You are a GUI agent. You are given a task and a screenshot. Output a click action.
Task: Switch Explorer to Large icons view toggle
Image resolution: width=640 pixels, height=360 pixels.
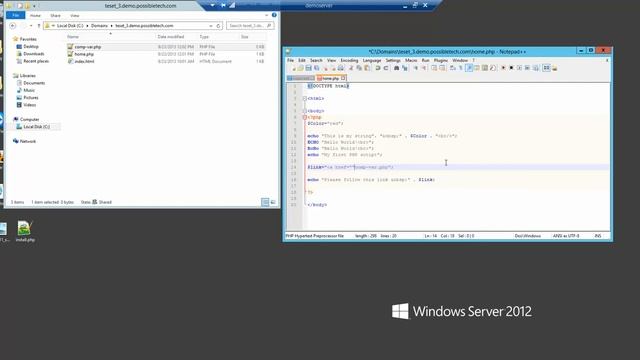[x=273, y=202]
